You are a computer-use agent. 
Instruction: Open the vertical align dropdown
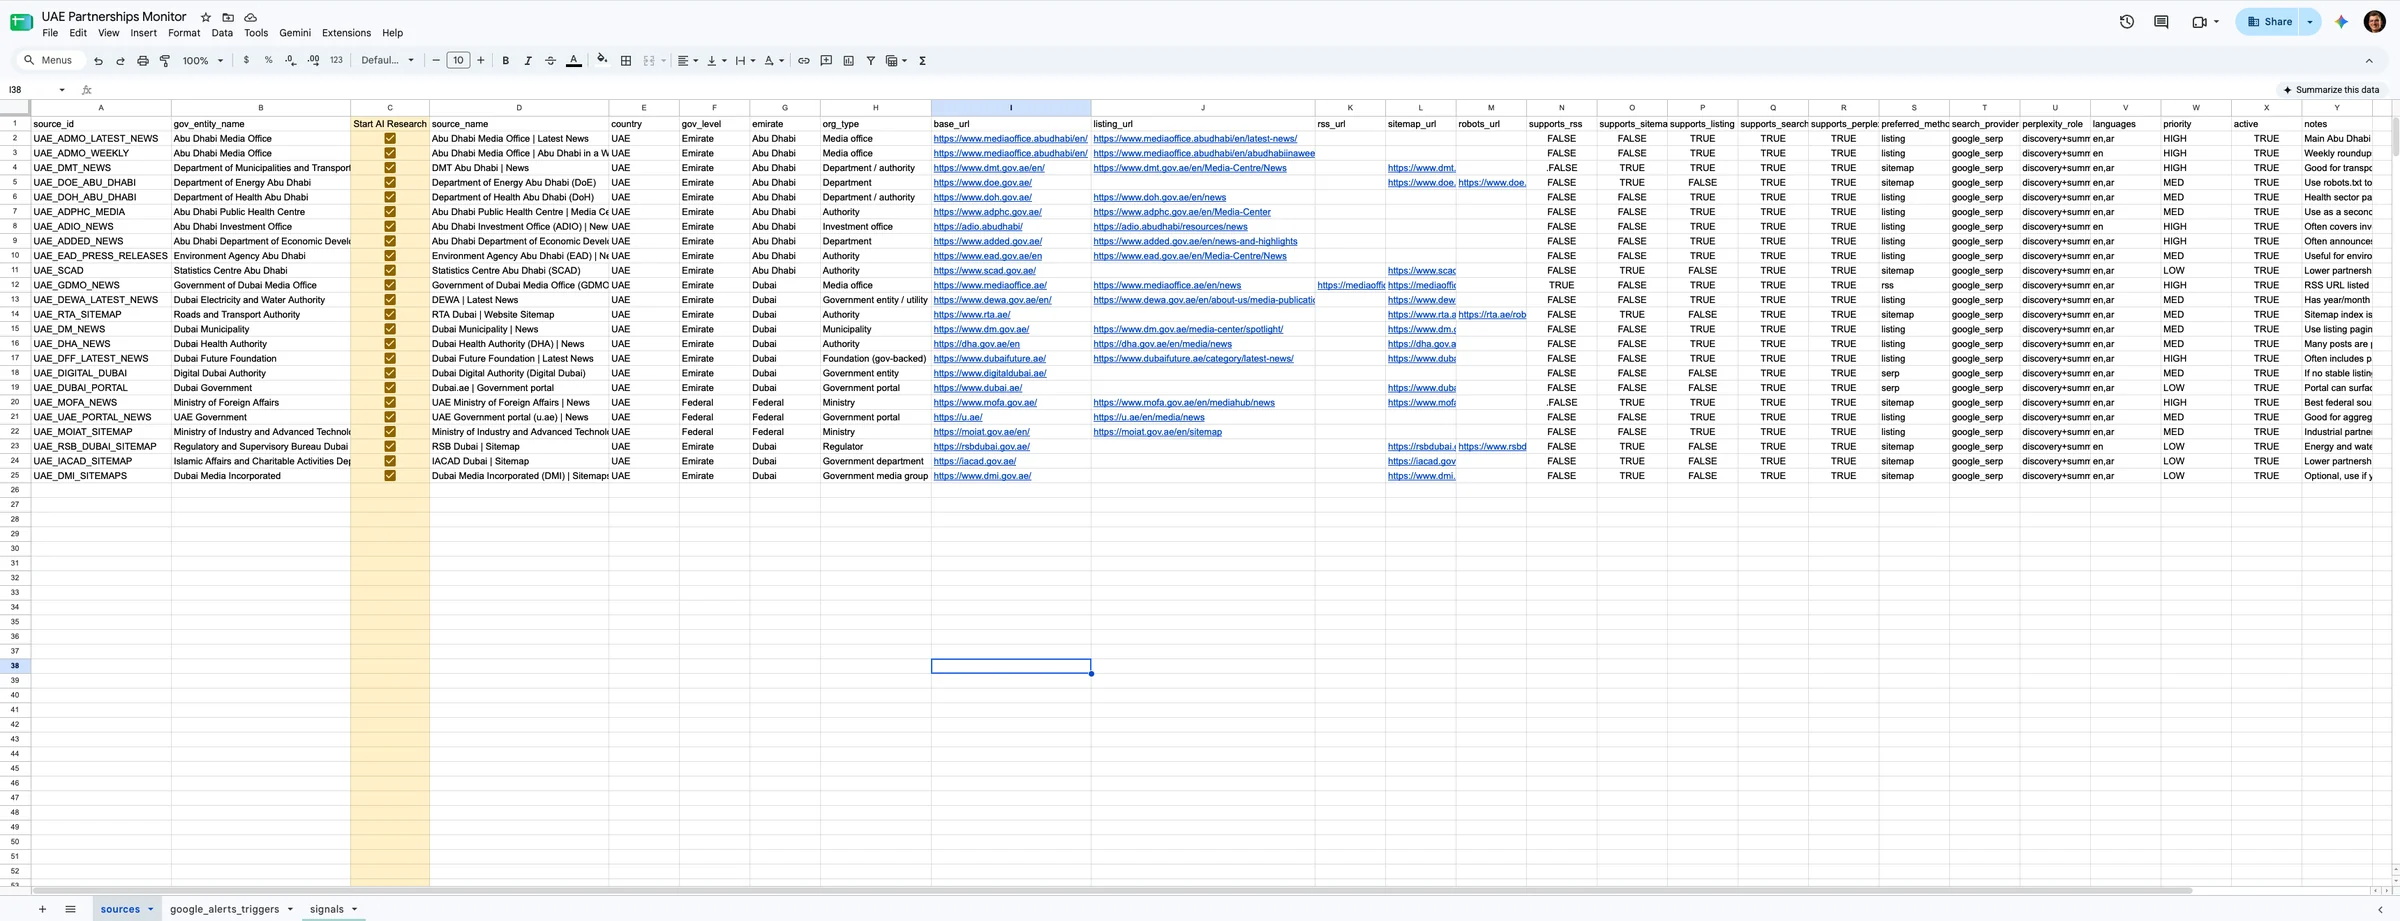[716, 61]
